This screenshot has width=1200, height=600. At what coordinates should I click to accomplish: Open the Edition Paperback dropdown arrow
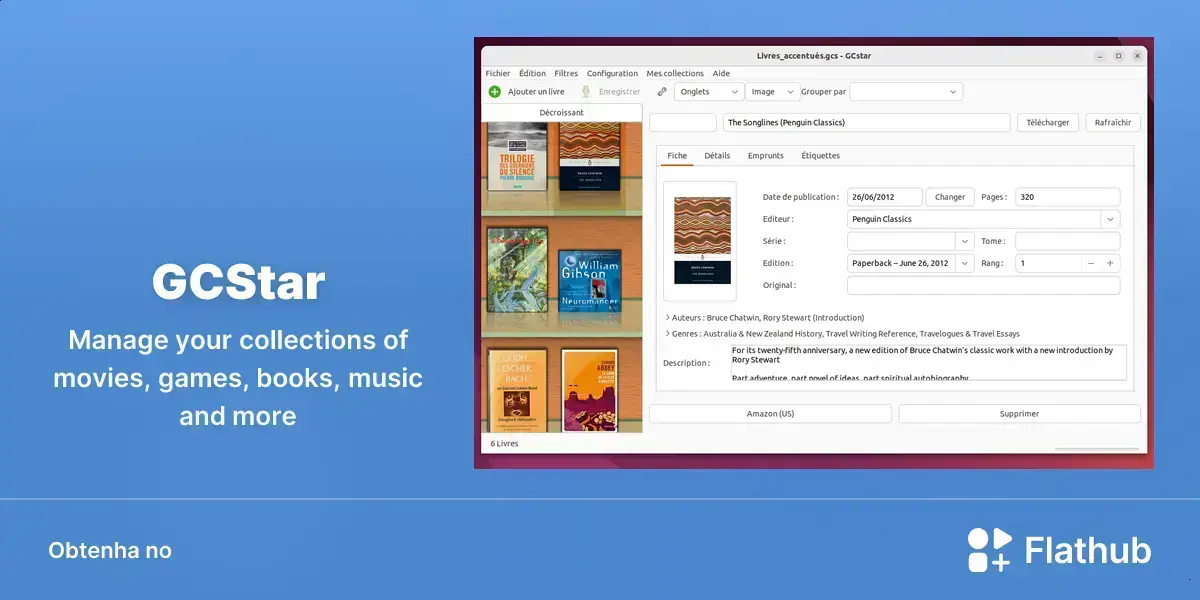pyautogui.click(x=964, y=263)
